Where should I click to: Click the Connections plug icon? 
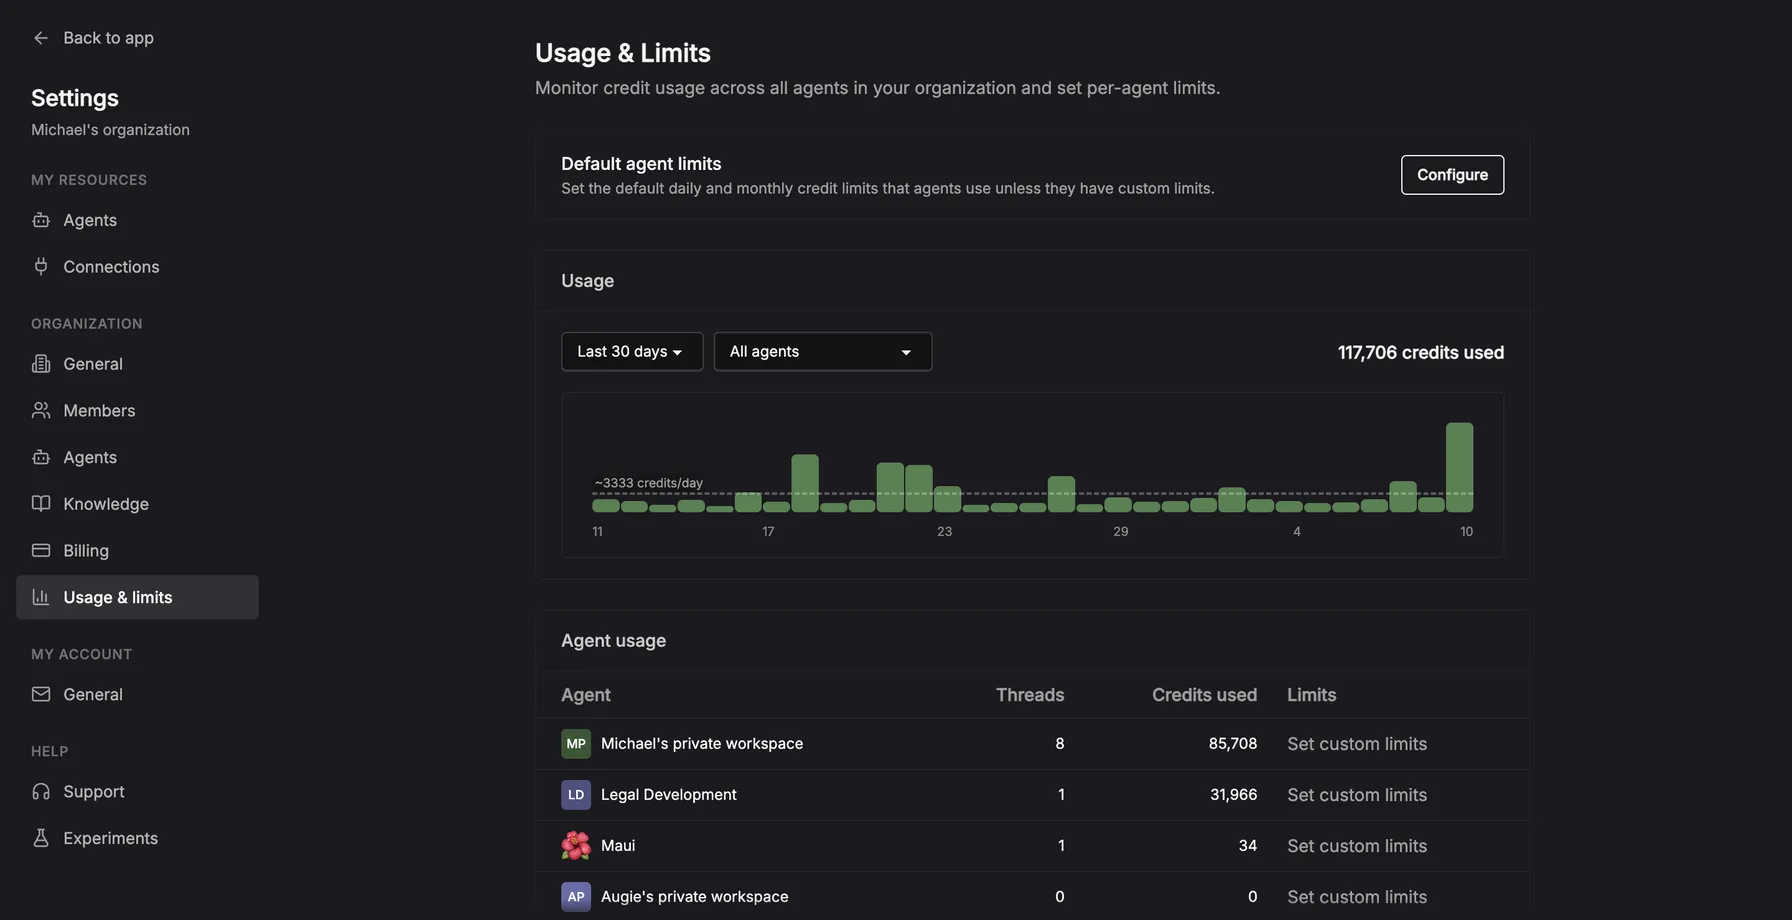[41, 266]
